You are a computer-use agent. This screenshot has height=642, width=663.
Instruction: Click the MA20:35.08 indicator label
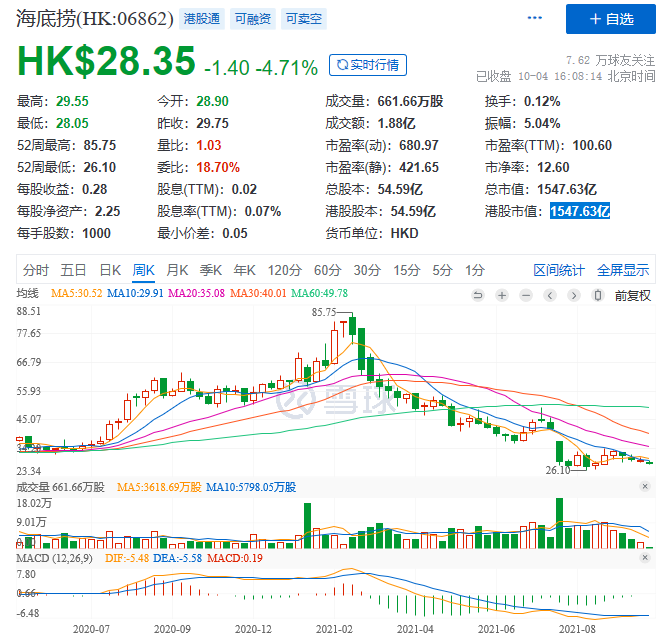tap(196, 293)
